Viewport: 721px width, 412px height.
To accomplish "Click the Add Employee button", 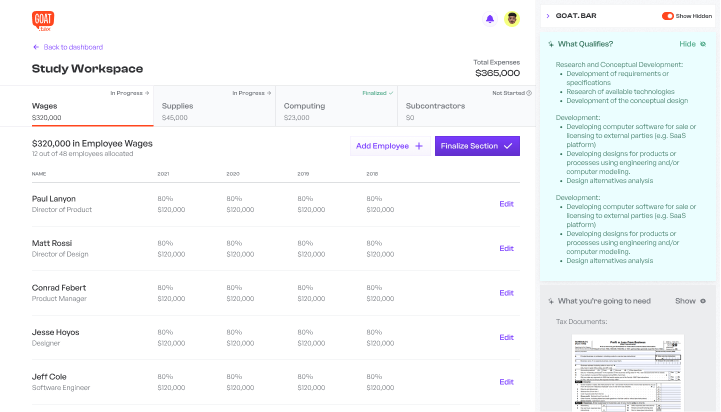I will [x=390, y=146].
